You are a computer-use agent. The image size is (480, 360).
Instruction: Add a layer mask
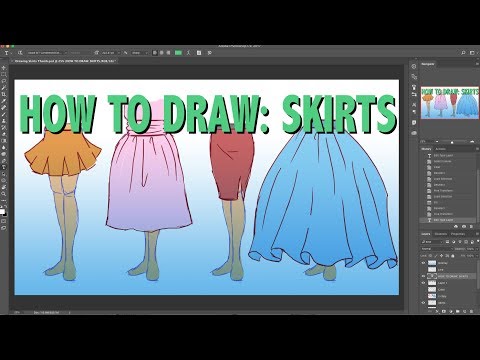[444, 311]
